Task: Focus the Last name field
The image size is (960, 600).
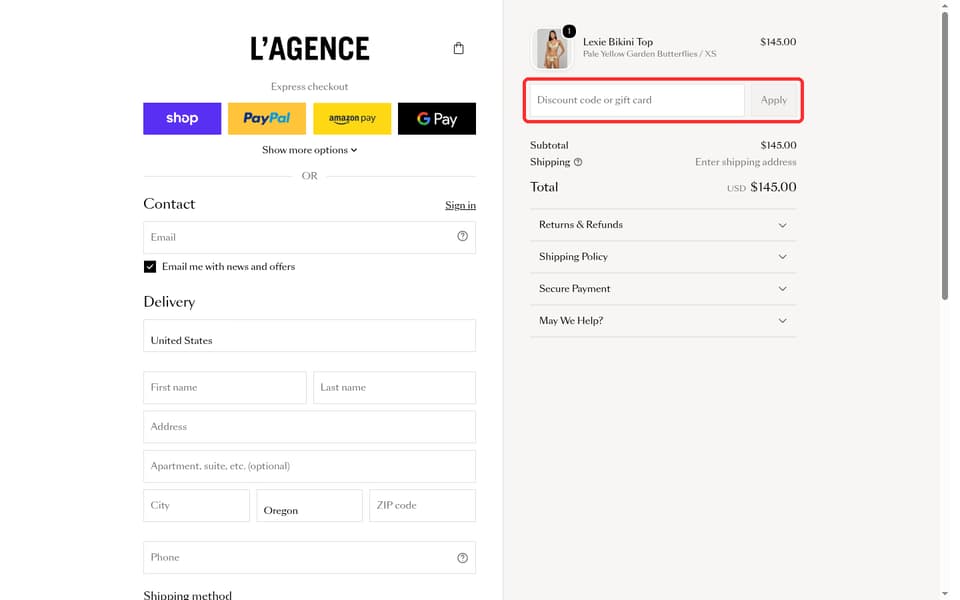Action: (394, 388)
